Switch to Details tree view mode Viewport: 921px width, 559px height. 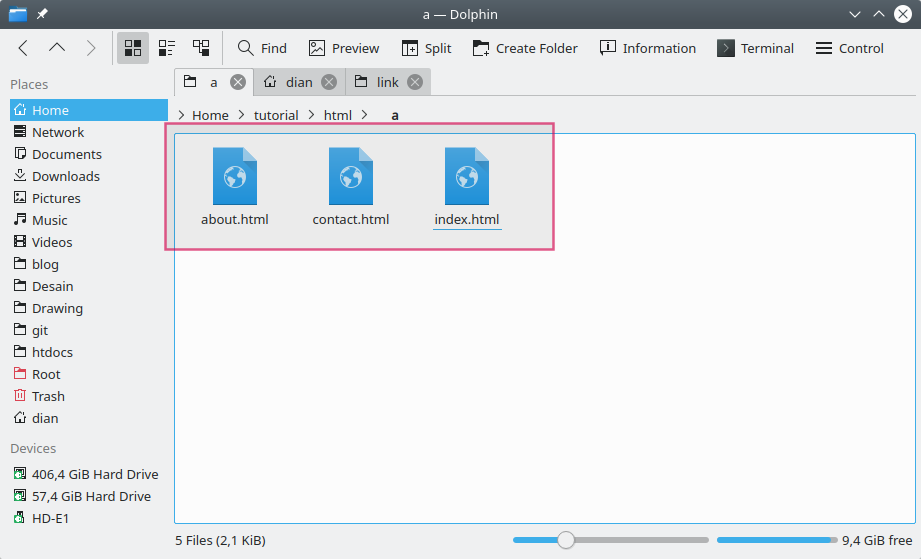click(x=201, y=48)
